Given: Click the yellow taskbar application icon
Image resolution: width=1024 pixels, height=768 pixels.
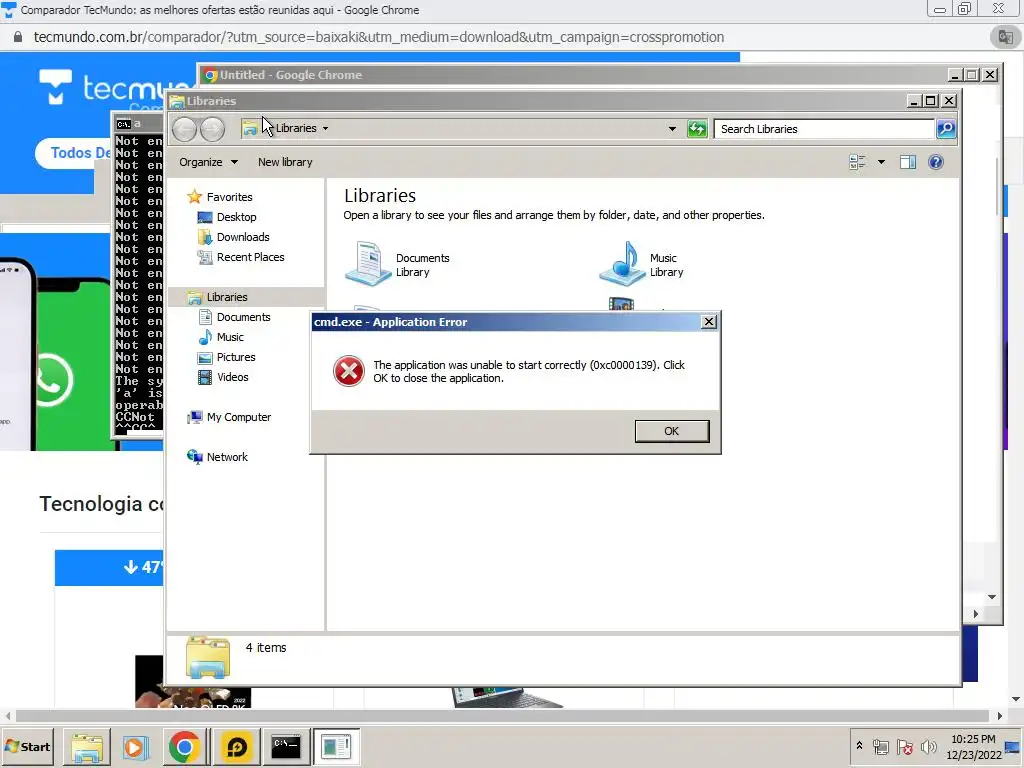Looking at the screenshot, I should 236,746.
